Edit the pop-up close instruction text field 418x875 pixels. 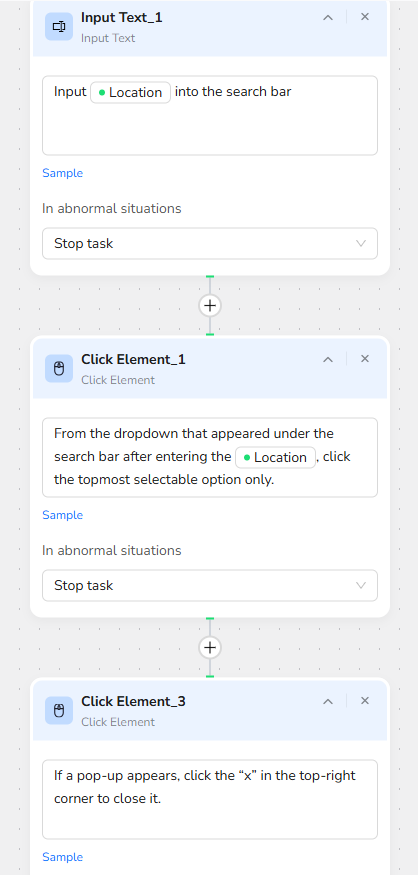pos(210,799)
